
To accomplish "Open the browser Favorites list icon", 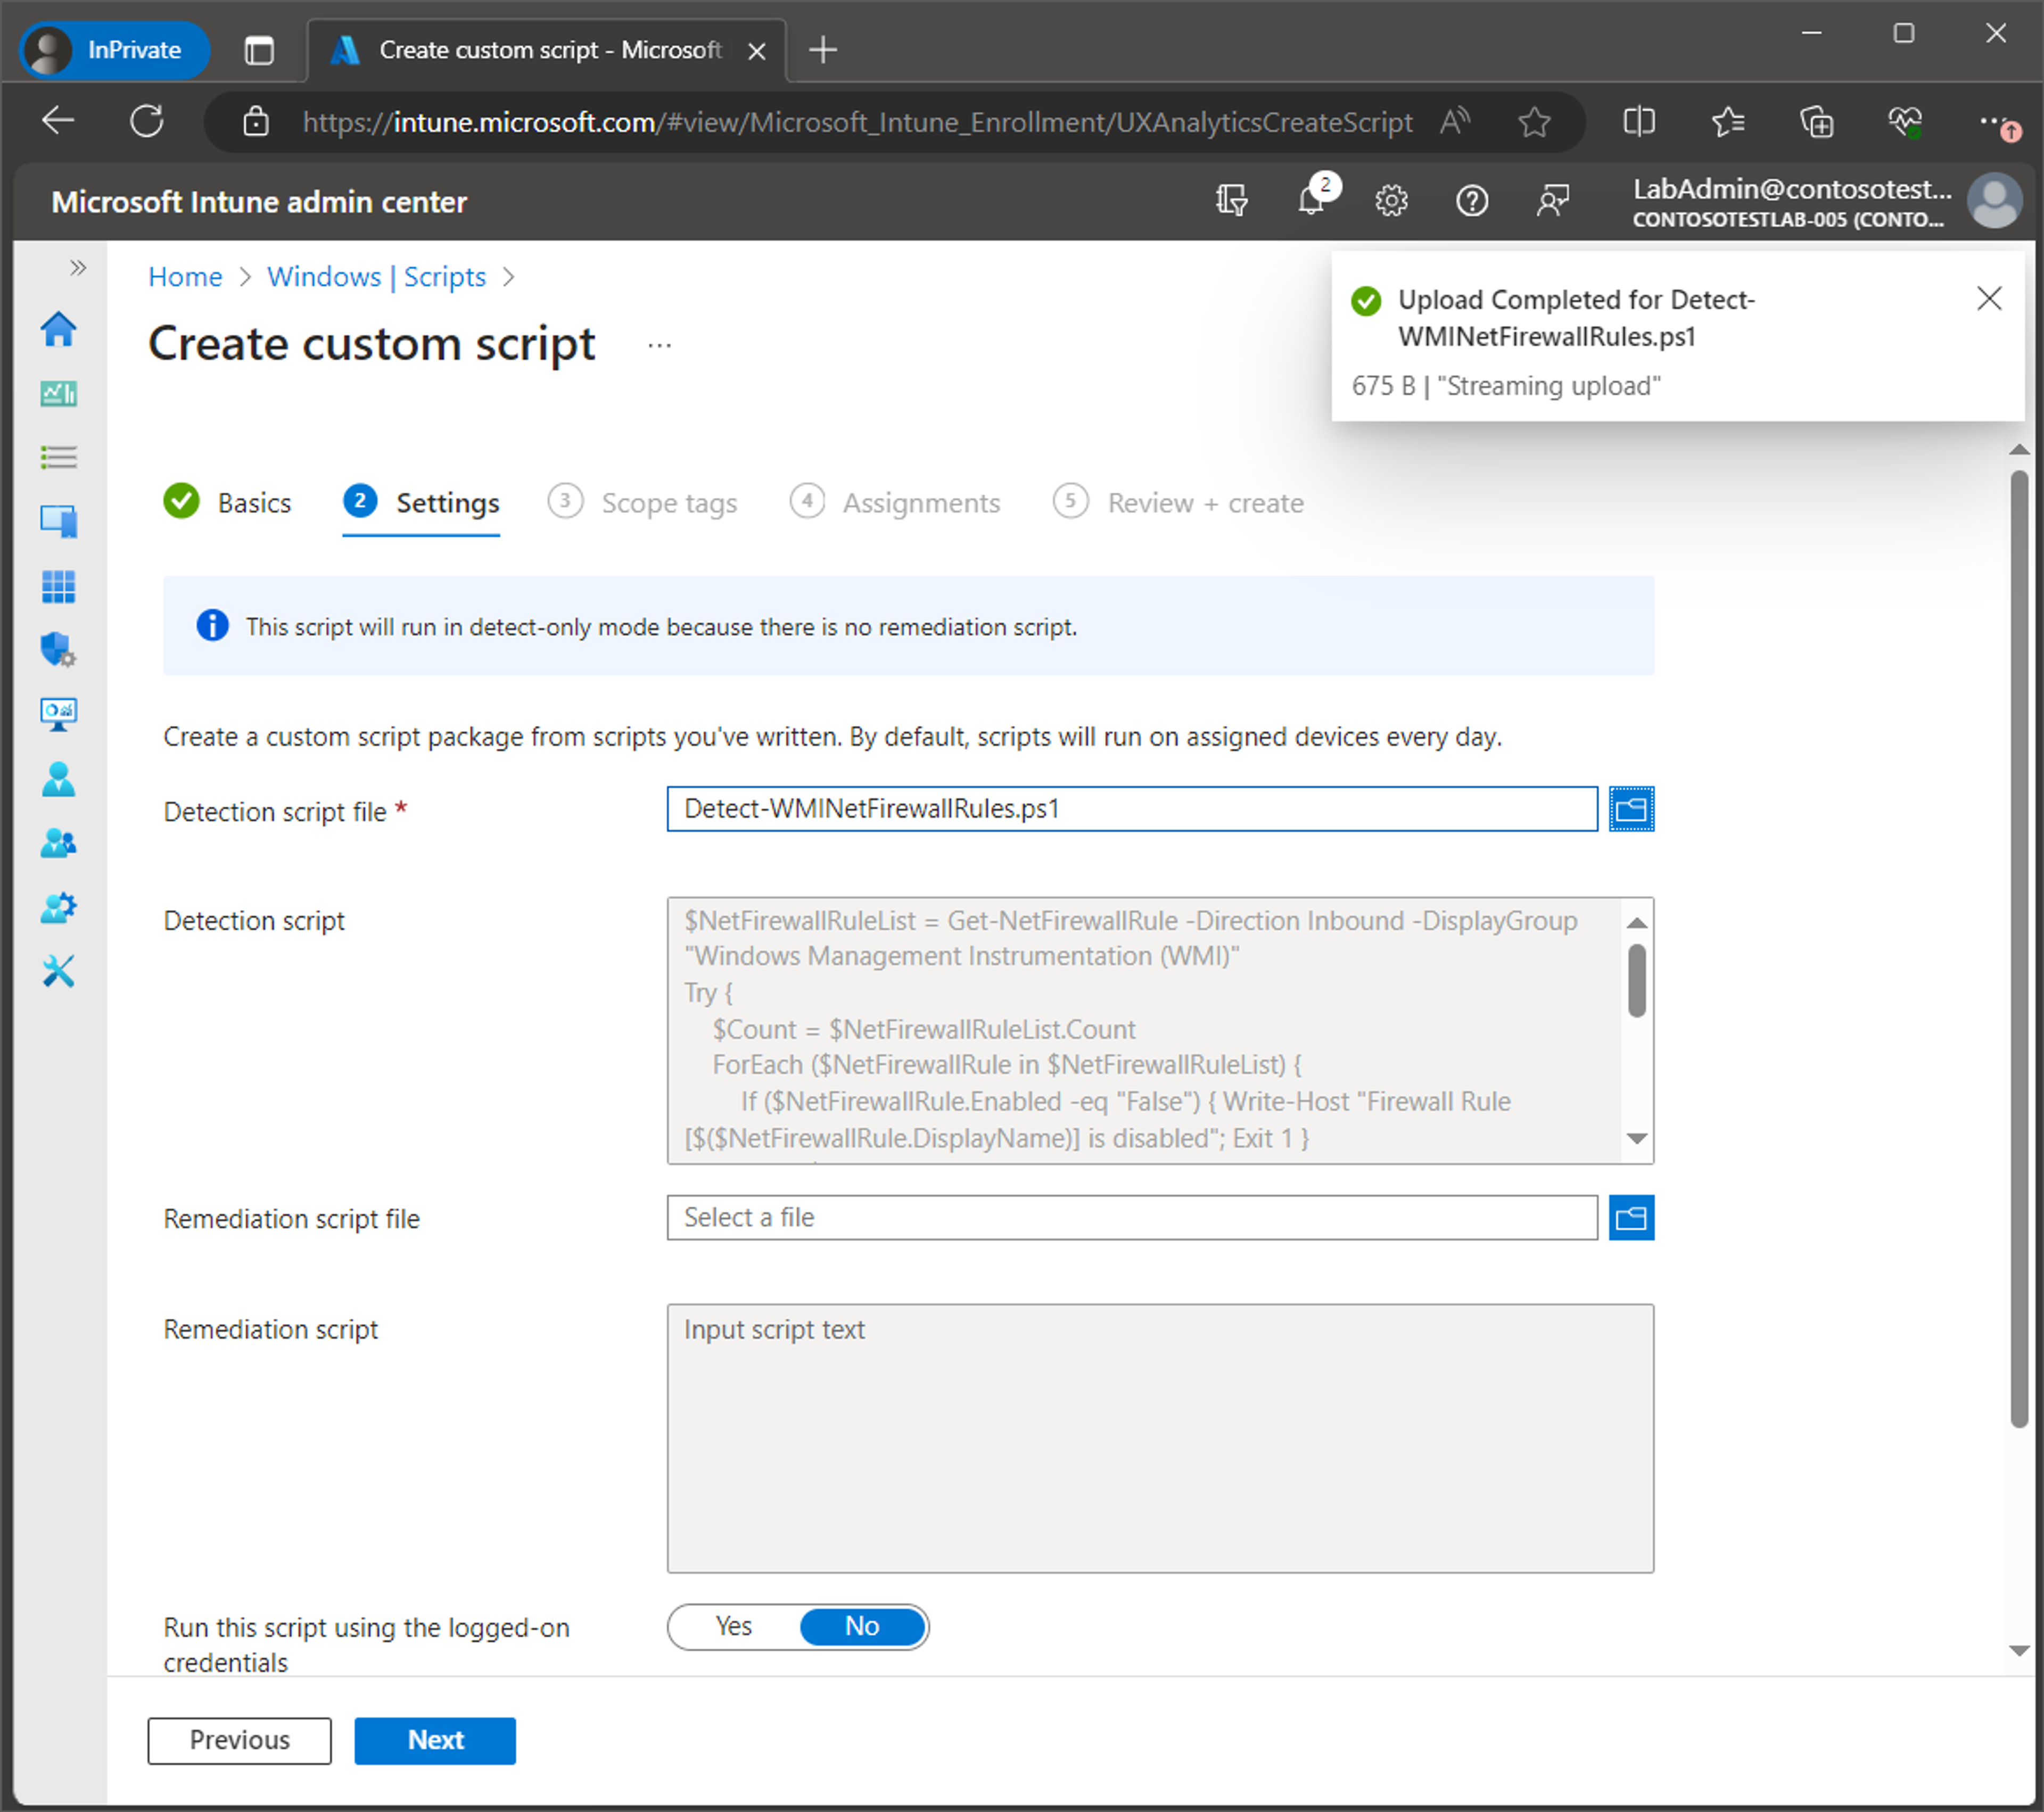I will pos(1727,122).
